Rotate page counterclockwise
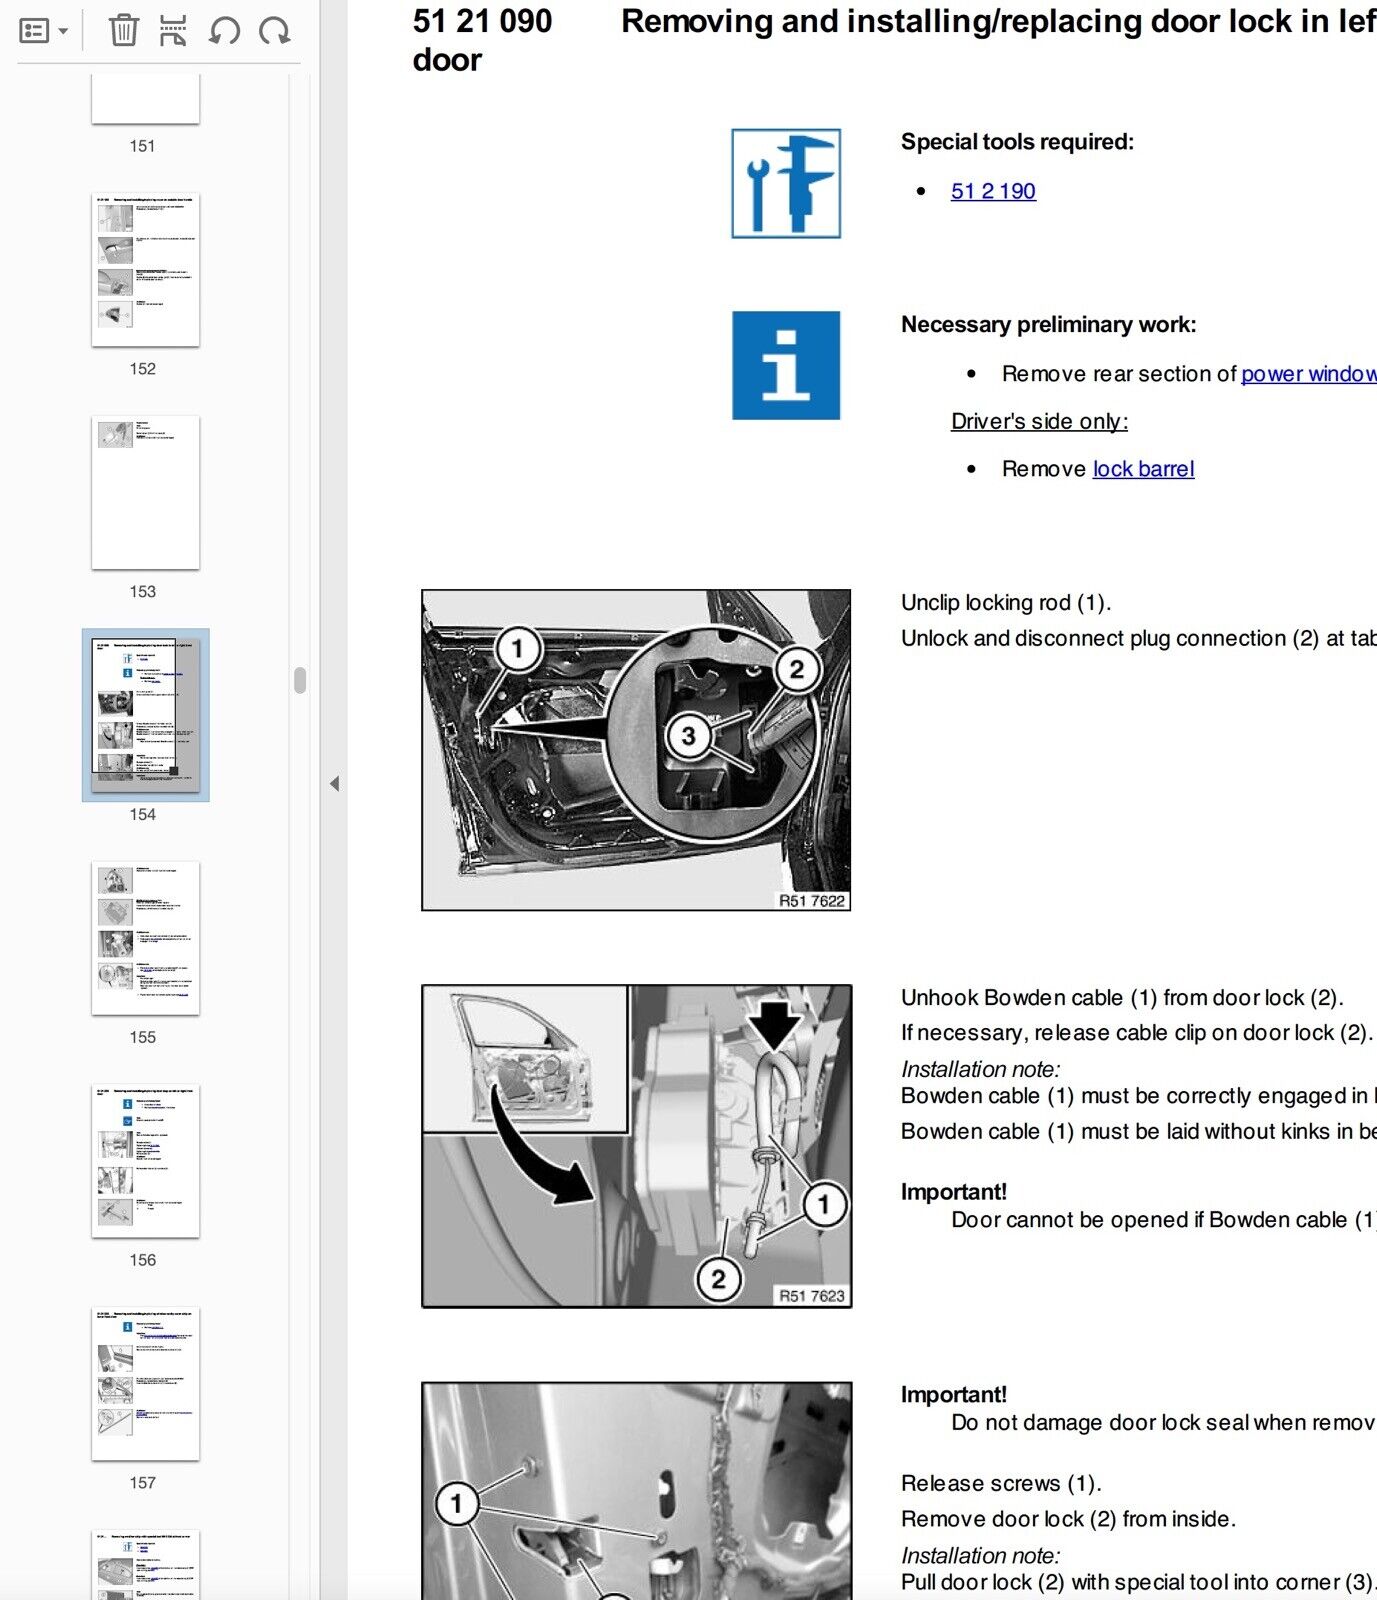1377x1600 pixels. click(224, 31)
